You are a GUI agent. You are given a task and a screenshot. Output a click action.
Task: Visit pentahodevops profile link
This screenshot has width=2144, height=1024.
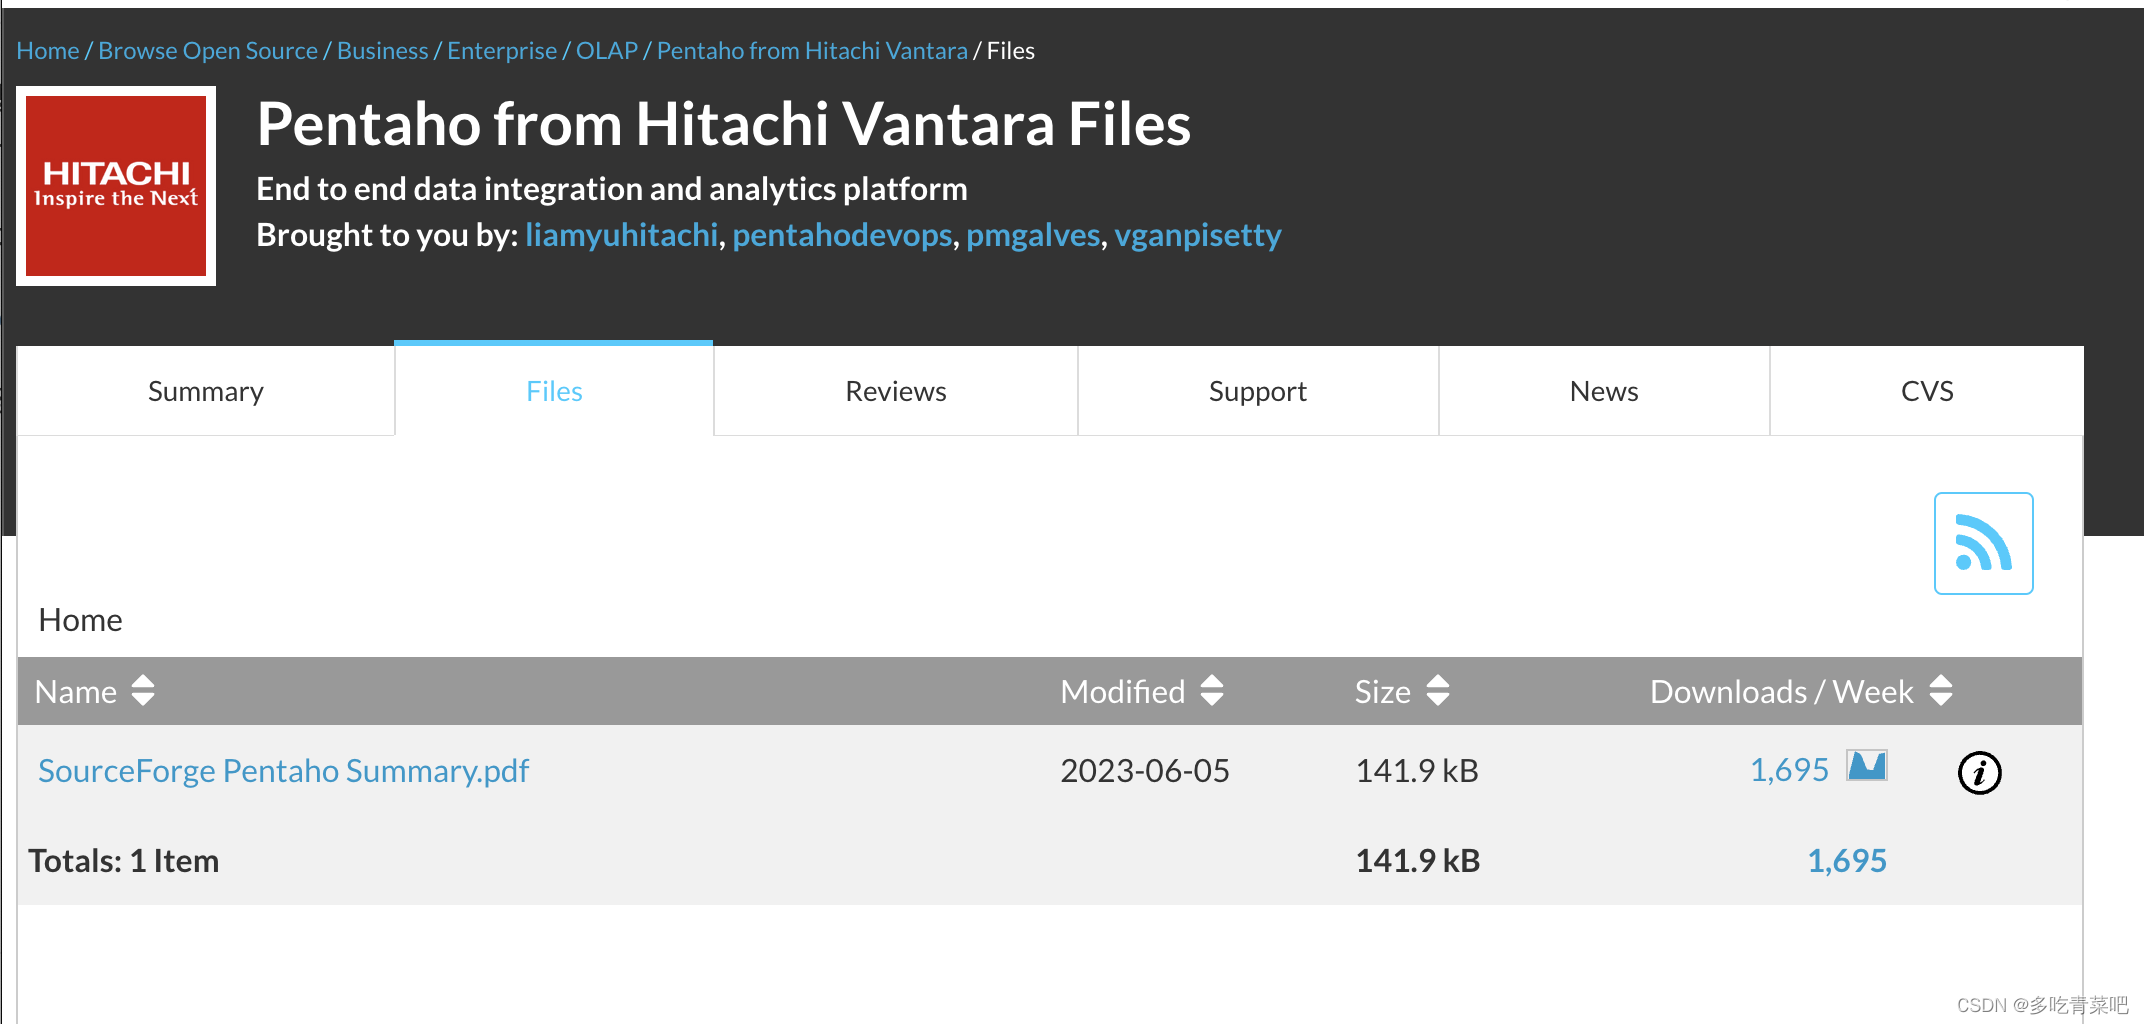pos(842,235)
